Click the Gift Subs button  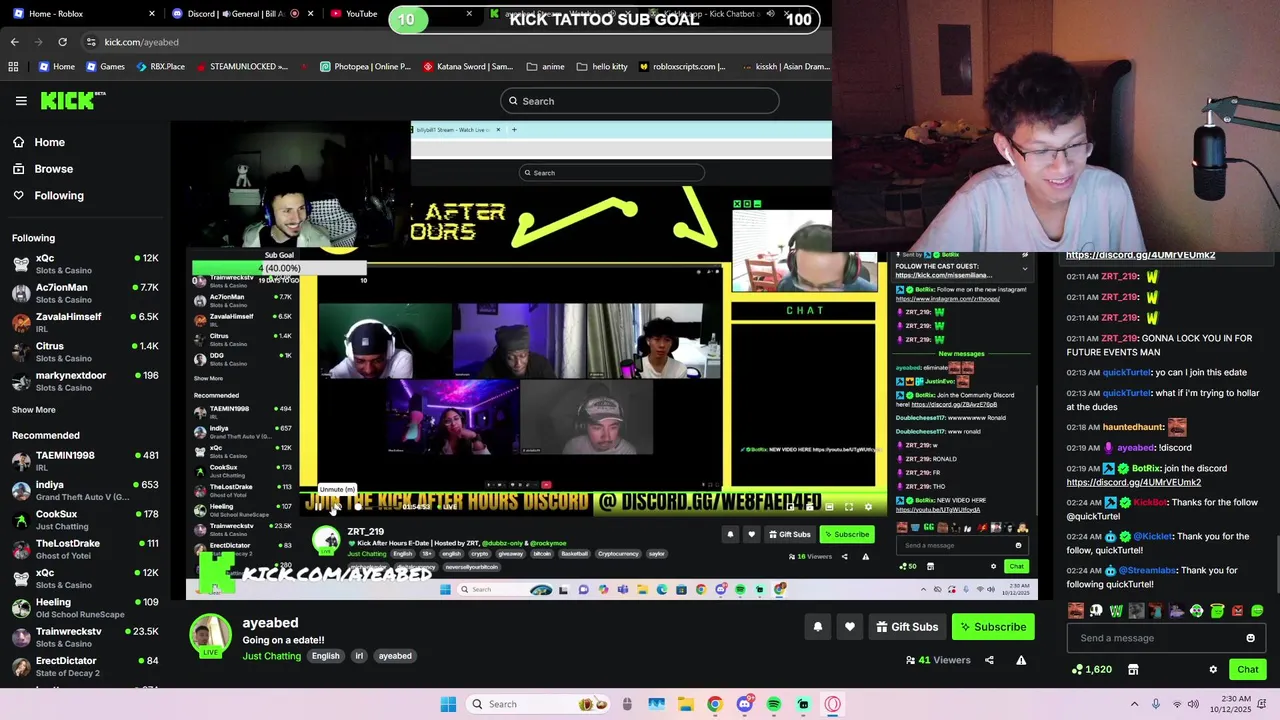click(907, 627)
